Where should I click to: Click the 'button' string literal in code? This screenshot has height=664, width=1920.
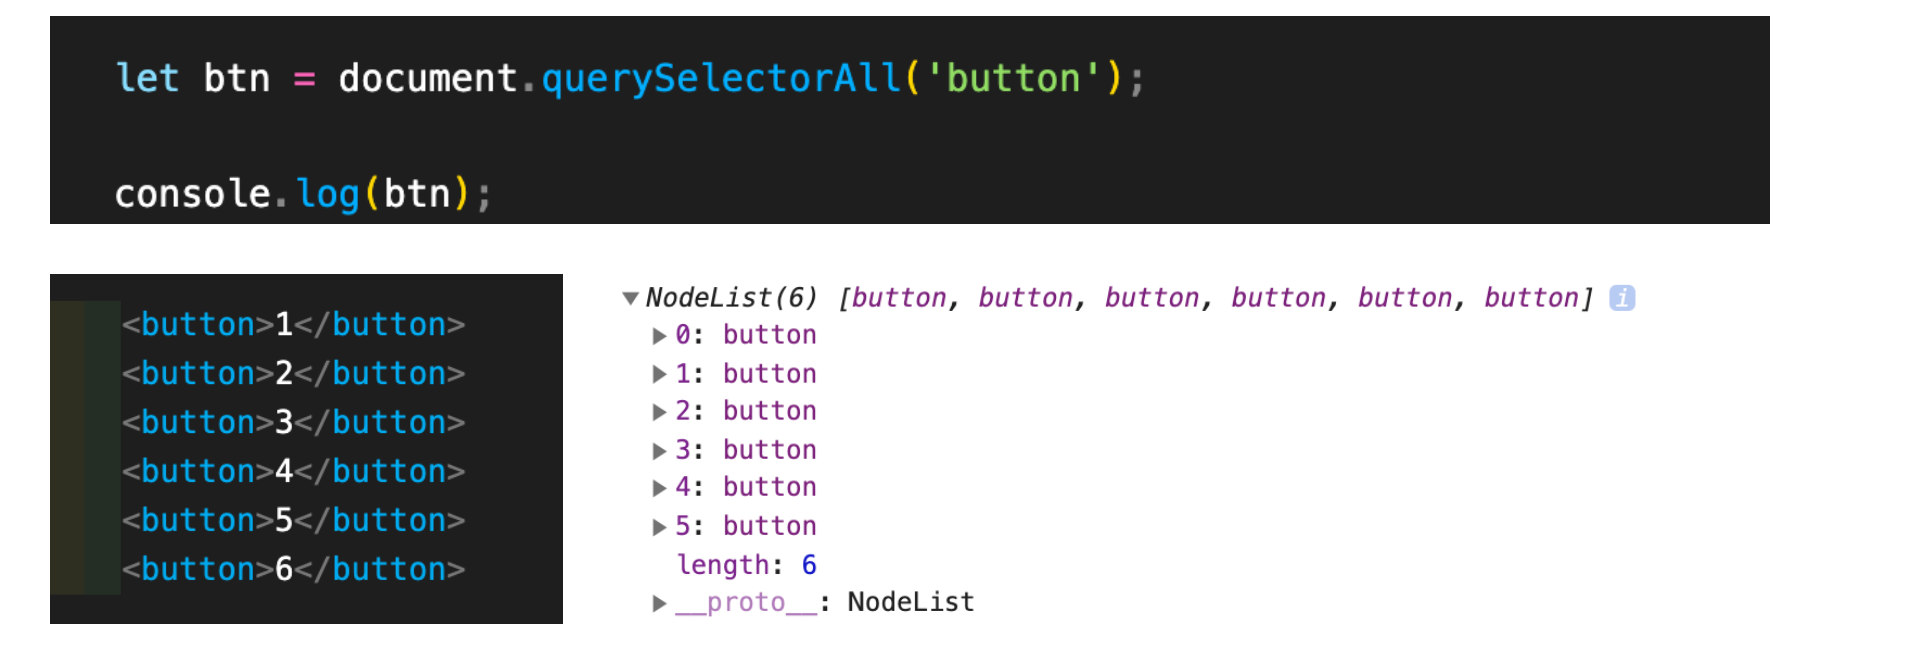1014,78
